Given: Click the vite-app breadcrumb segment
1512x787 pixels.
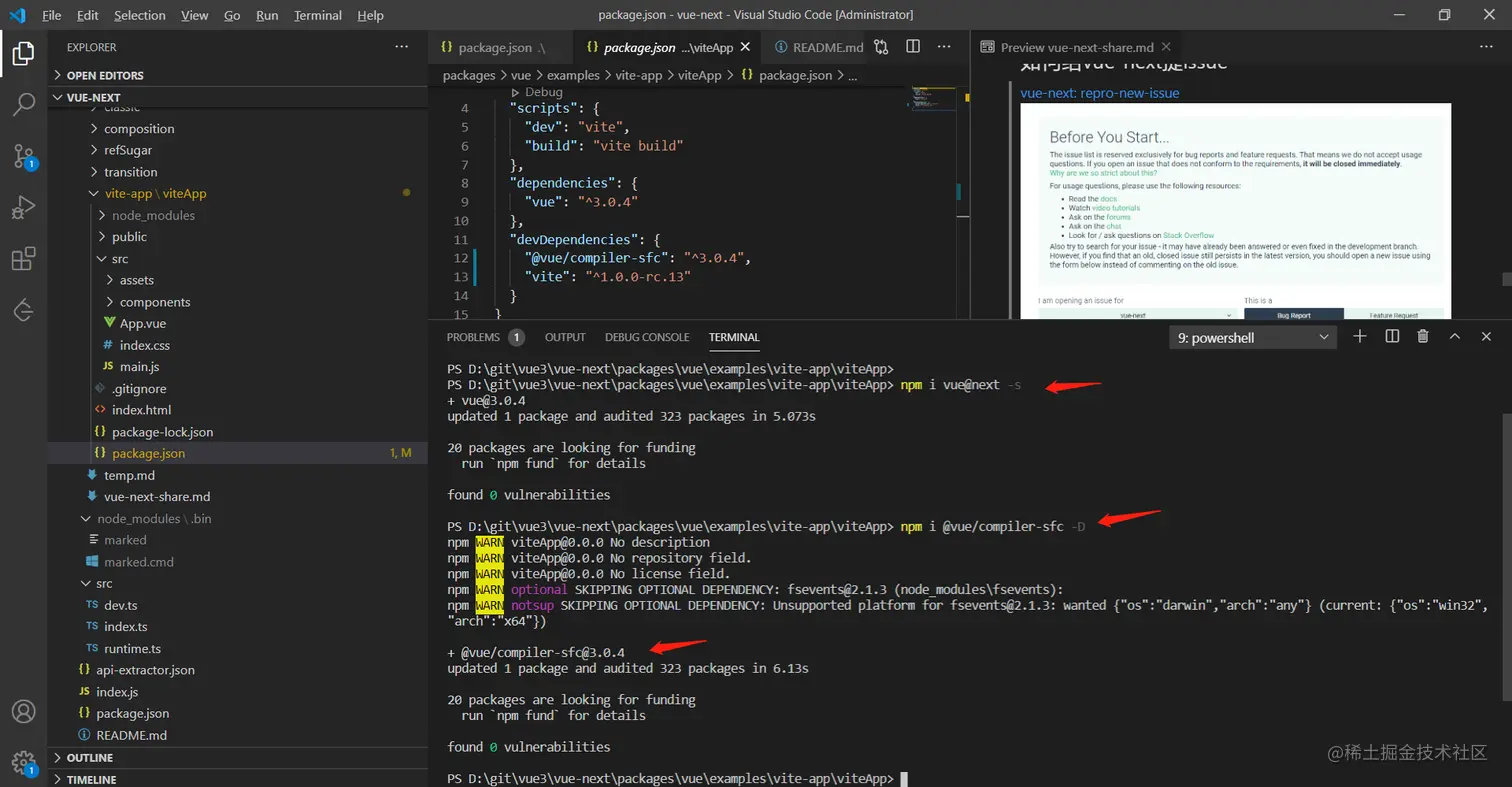Looking at the screenshot, I should pos(639,75).
